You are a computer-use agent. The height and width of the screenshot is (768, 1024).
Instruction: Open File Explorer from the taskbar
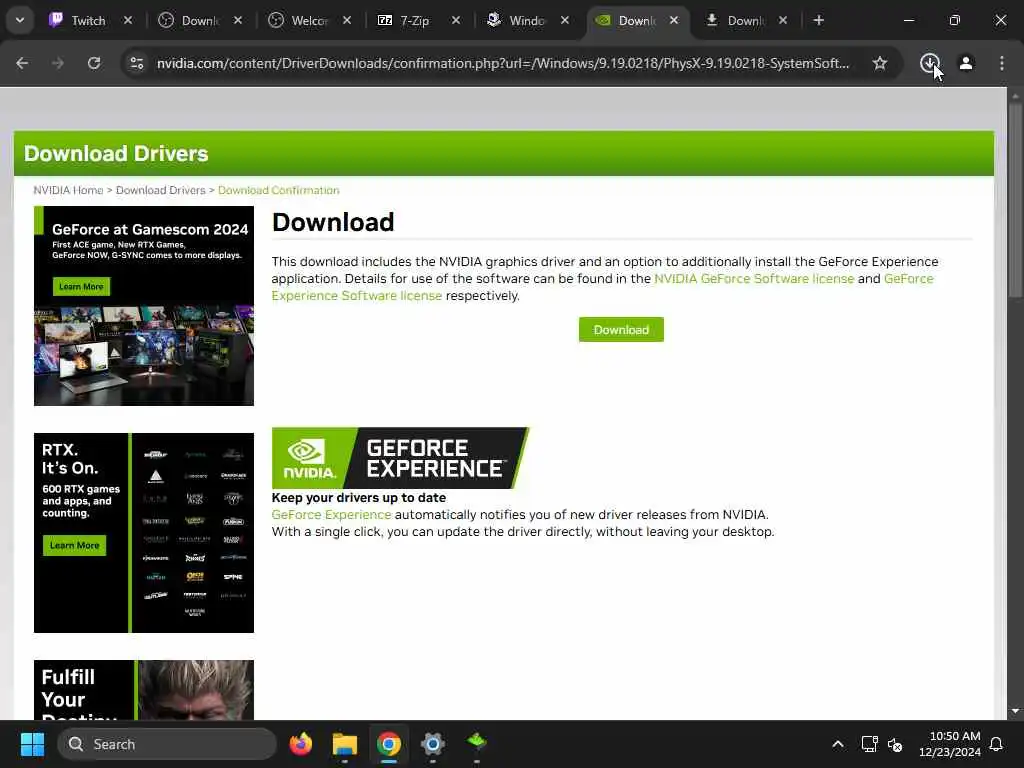click(345, 744)
